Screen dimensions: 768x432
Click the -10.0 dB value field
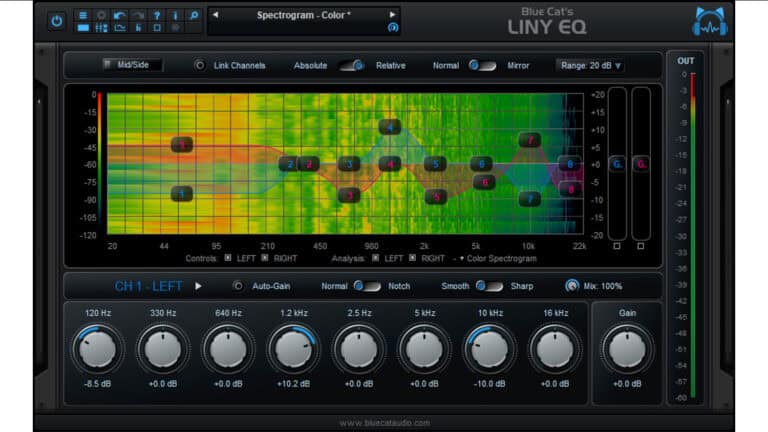pos(489,384)
